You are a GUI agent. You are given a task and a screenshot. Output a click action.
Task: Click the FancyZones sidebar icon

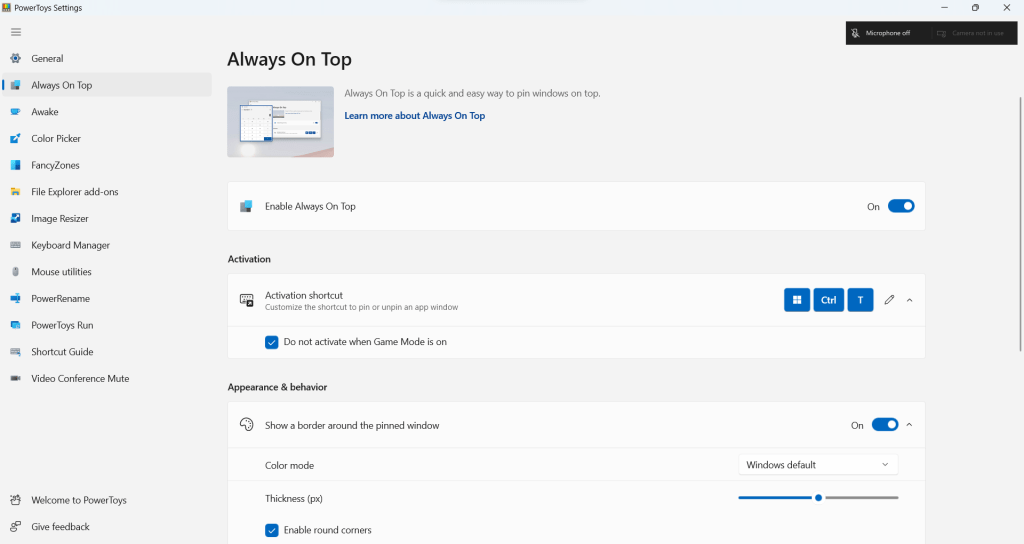[16, 165]
